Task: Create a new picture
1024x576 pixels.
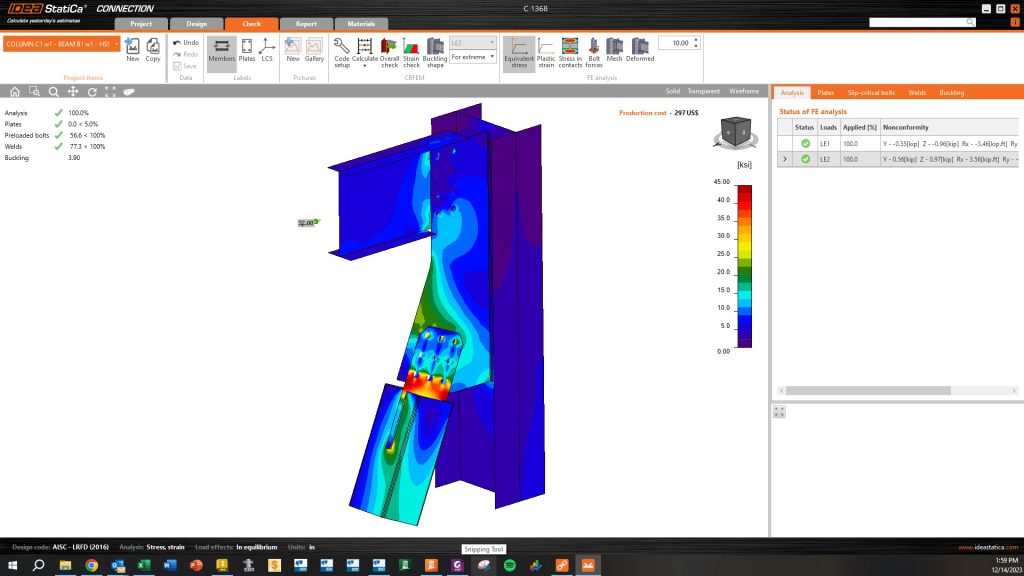Action: (293, 50)
